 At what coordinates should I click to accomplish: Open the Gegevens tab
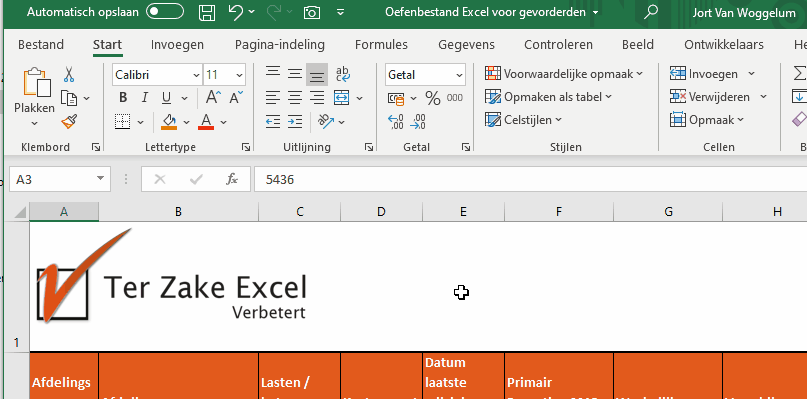coord(466,45)
